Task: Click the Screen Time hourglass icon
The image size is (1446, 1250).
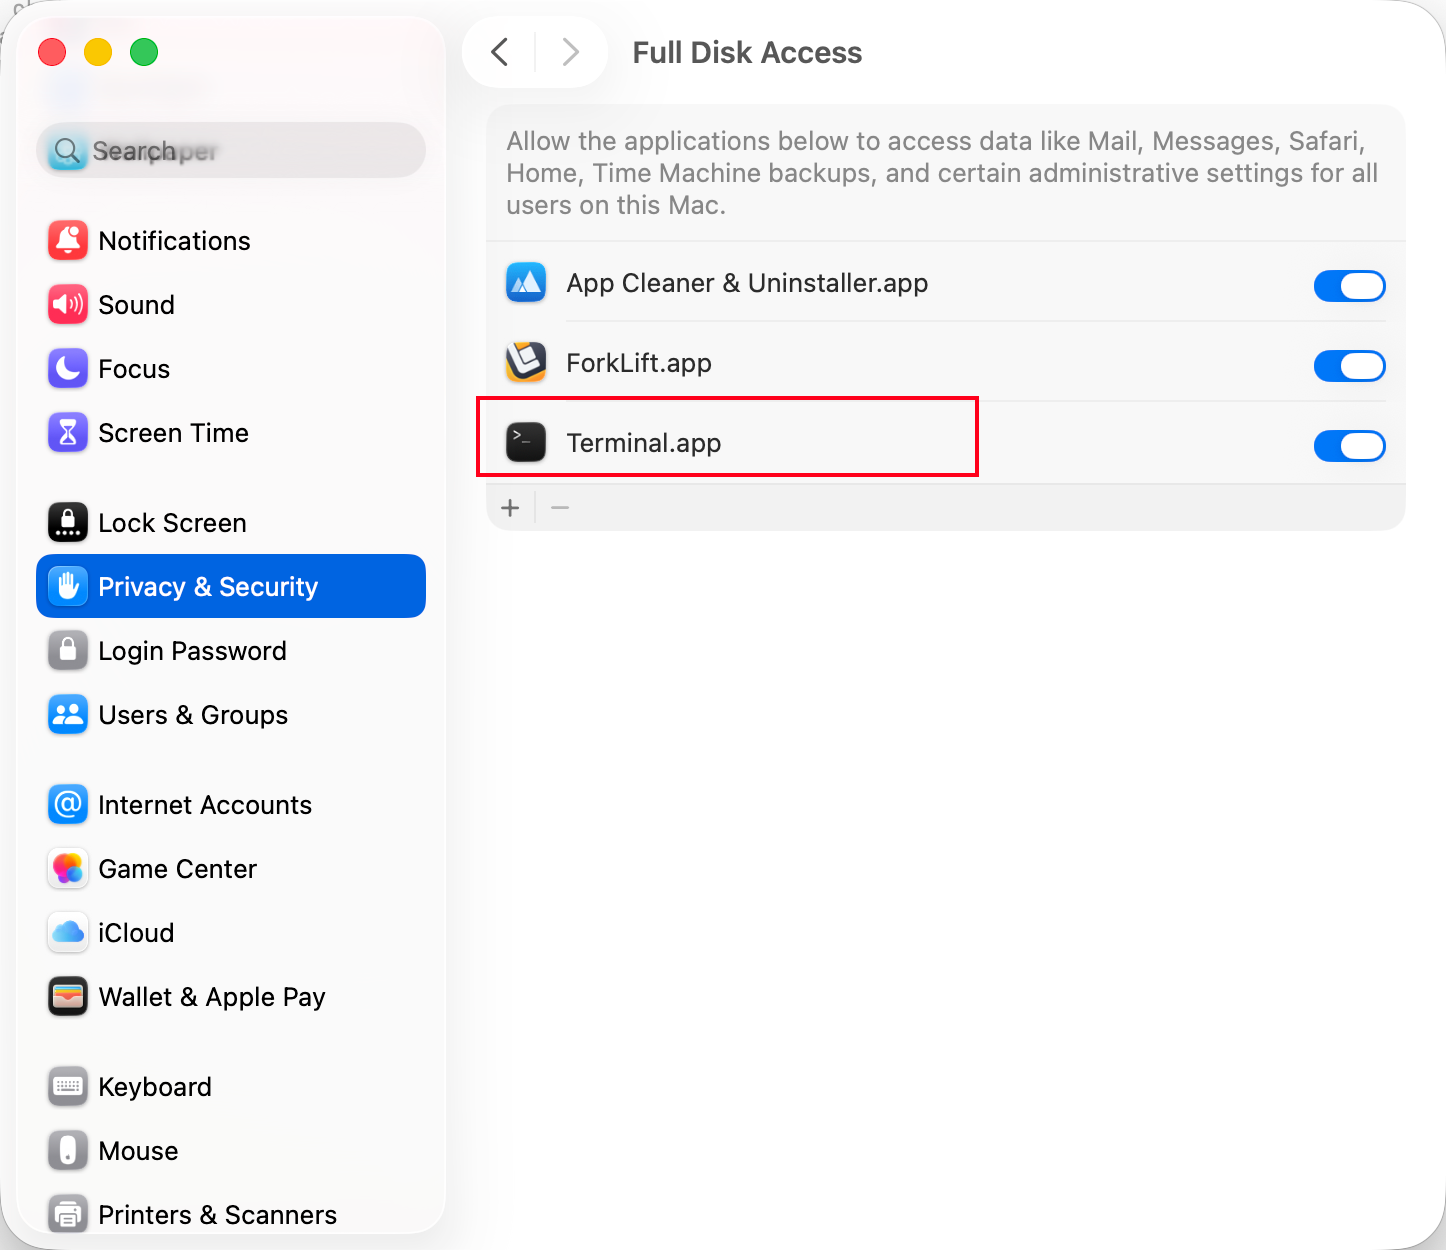Action: 68,433
